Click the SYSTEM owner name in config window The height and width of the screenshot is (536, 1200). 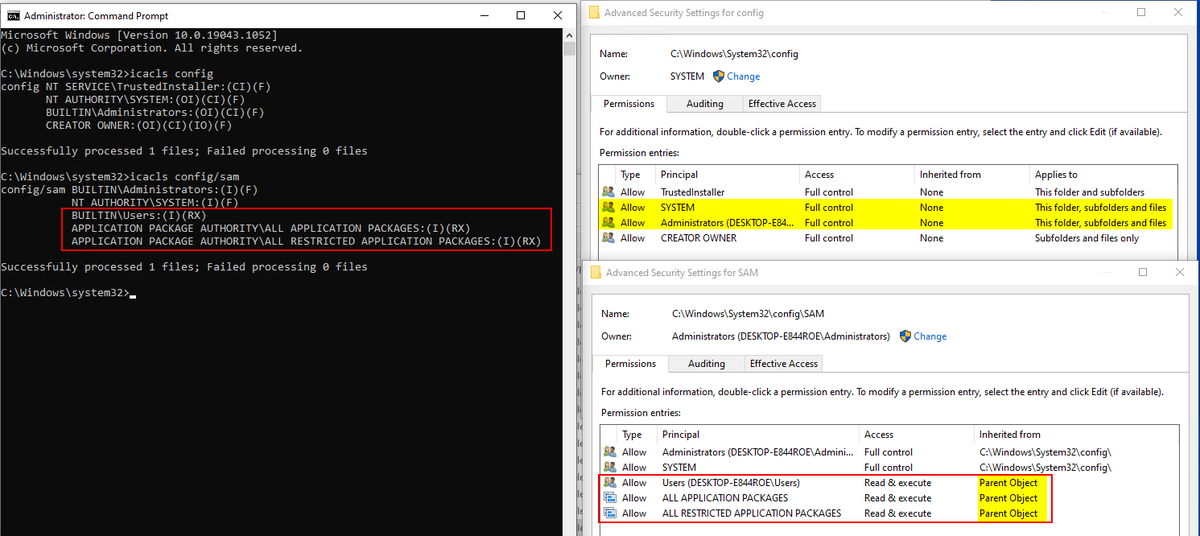(x=688, y=76)
